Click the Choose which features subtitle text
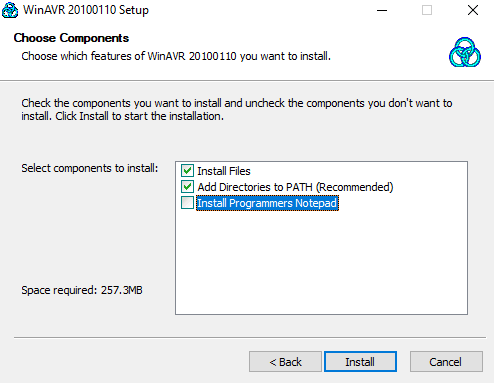 (x=176, y=56)
